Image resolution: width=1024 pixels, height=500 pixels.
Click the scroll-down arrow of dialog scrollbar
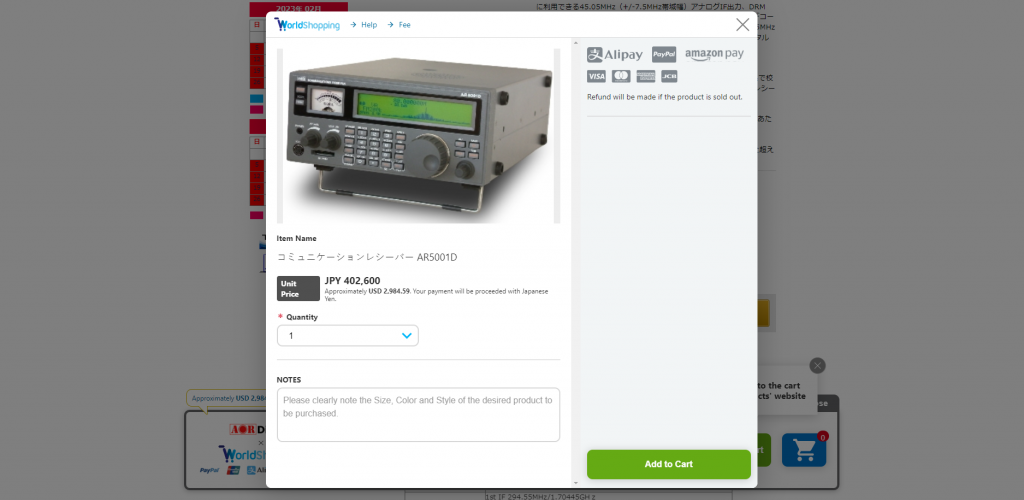click(575, 482)
